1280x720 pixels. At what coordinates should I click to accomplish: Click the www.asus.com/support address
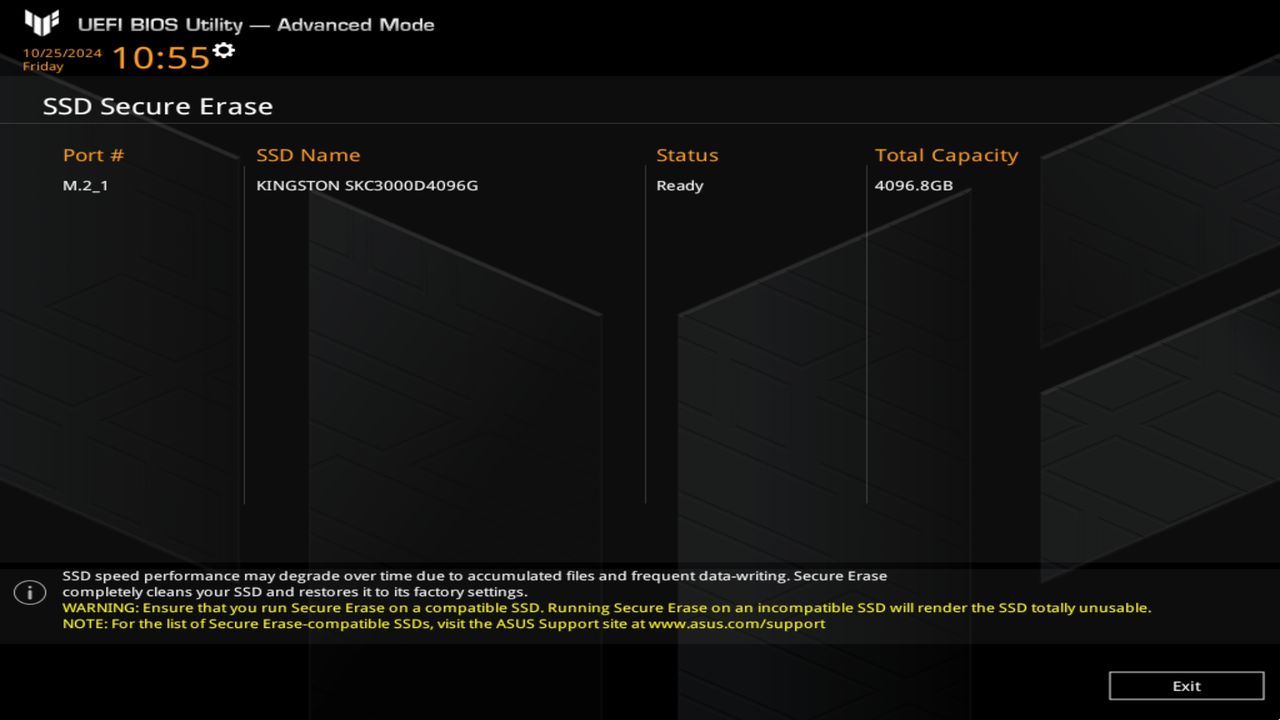click(x=737, y=623)
